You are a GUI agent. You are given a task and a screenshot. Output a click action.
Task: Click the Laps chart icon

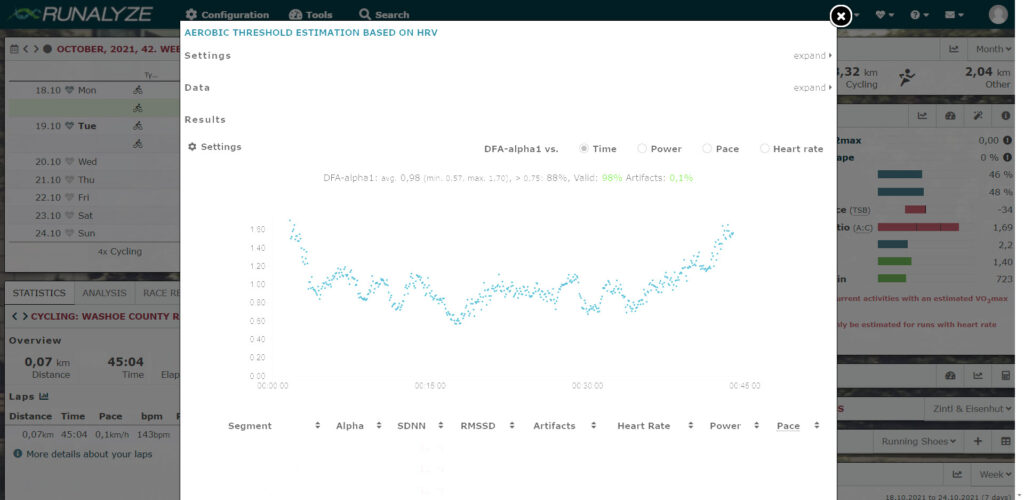[x=43, y=397]
